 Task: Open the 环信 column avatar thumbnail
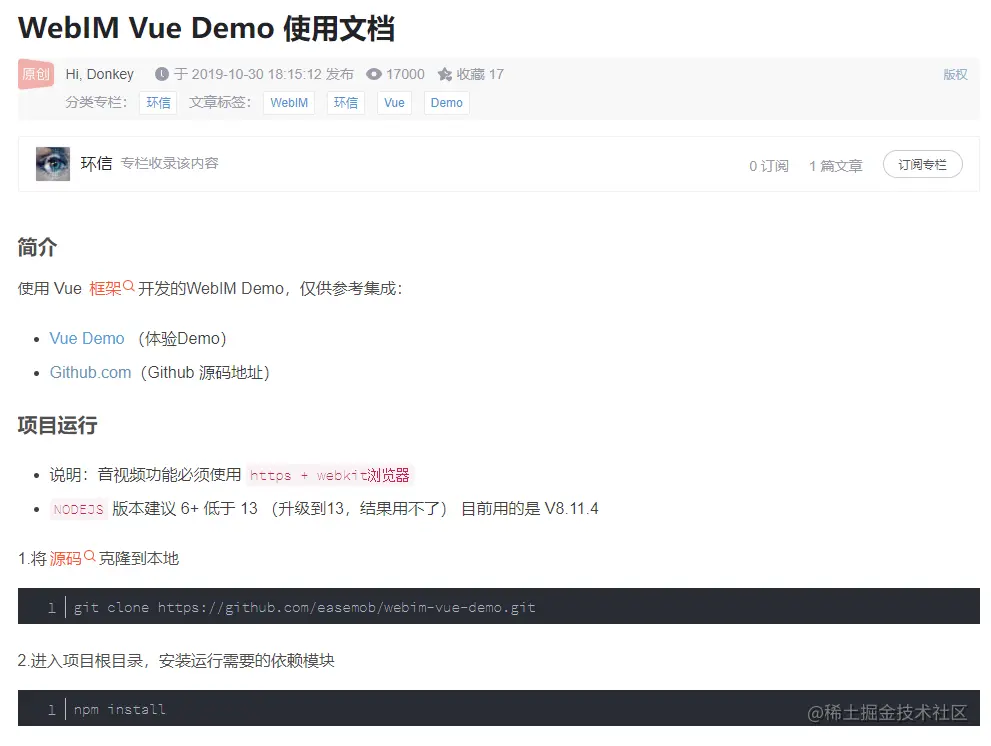click(53, 164)
